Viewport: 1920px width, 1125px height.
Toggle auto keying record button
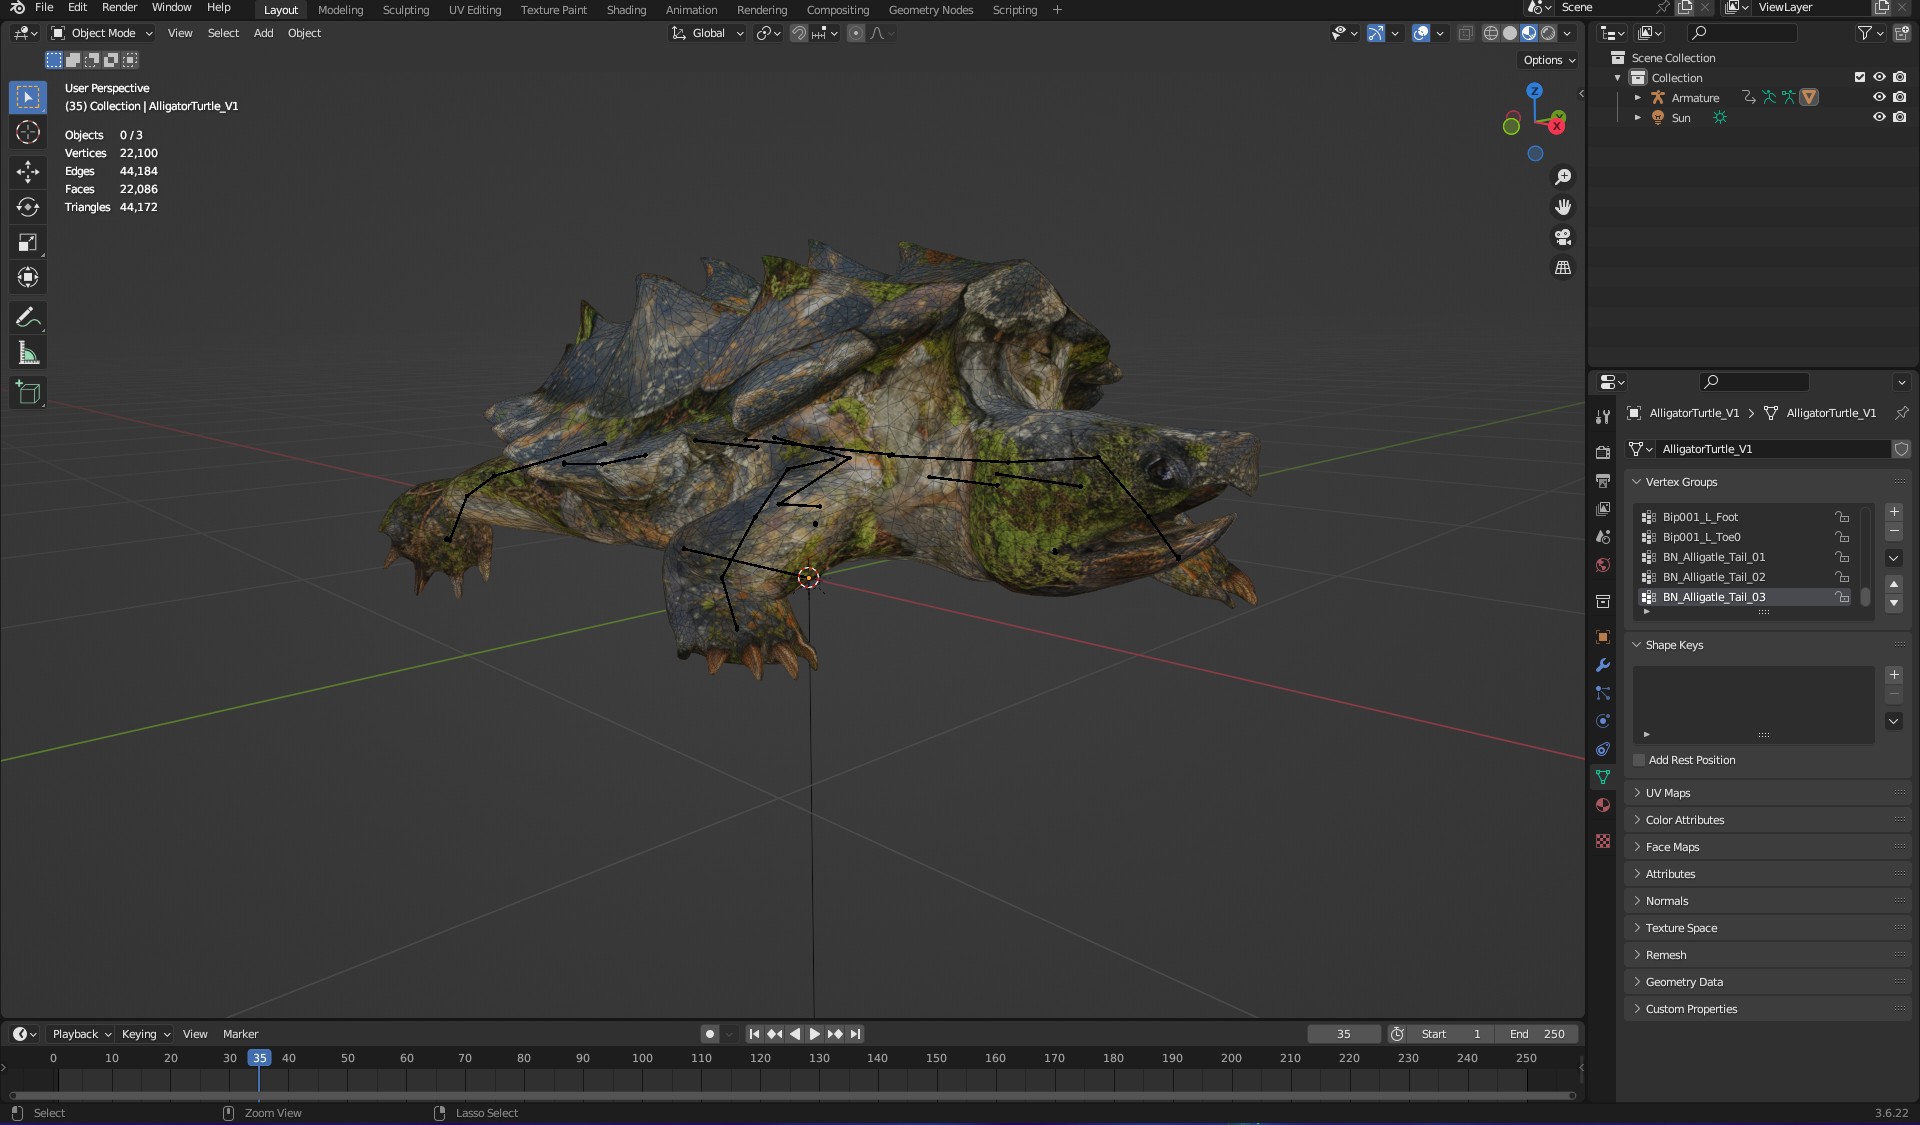coord(709,1034)
